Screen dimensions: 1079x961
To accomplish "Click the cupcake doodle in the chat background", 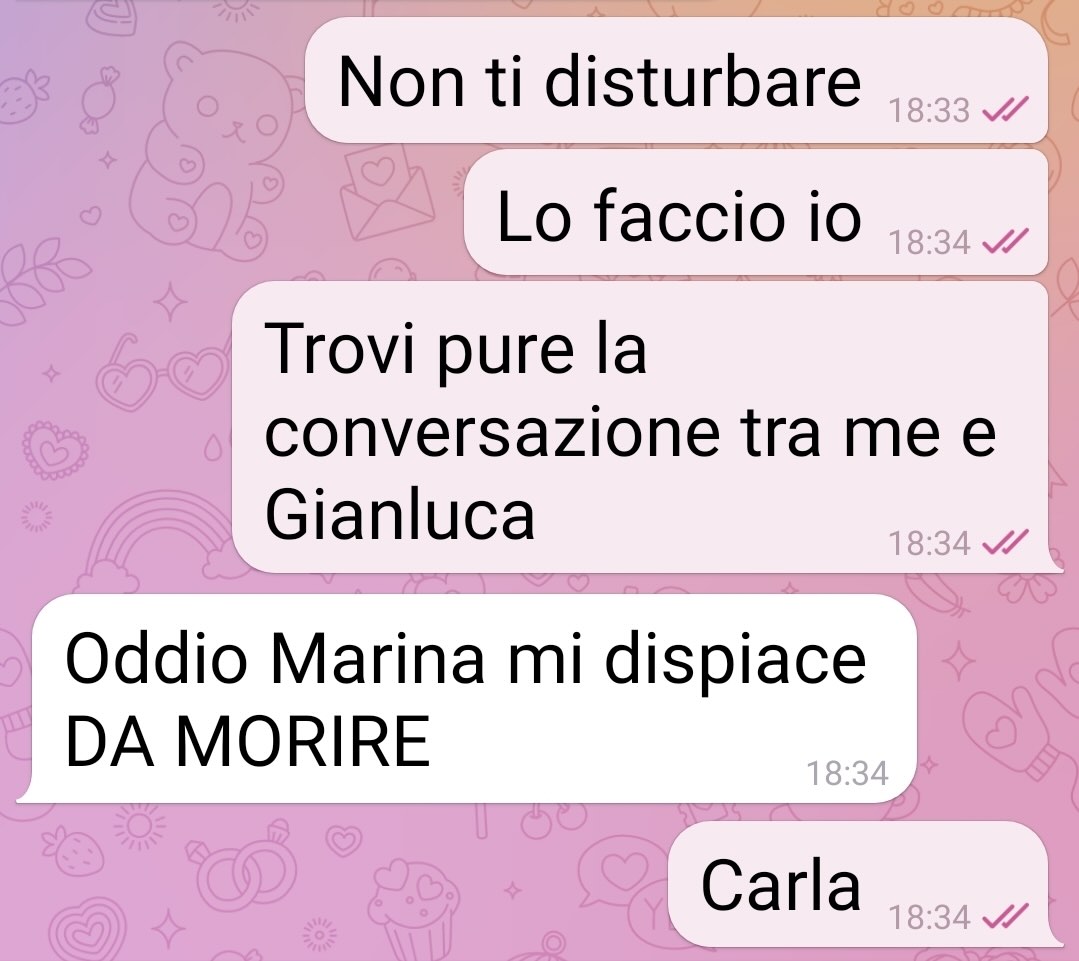I will pyautogui.click(x=416, y=909).
